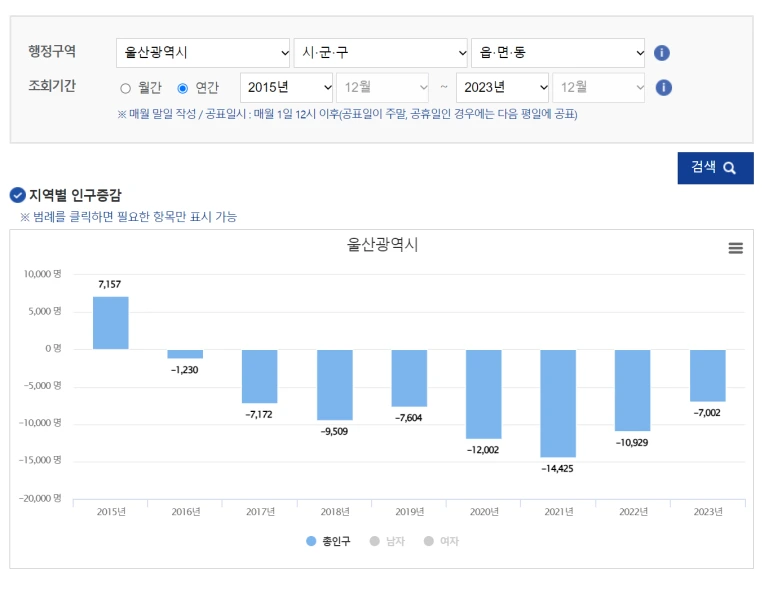The width and height of the screenshot is (773, 598).
Task: Toggle the 여자 legend series
Action: point(442,541)
